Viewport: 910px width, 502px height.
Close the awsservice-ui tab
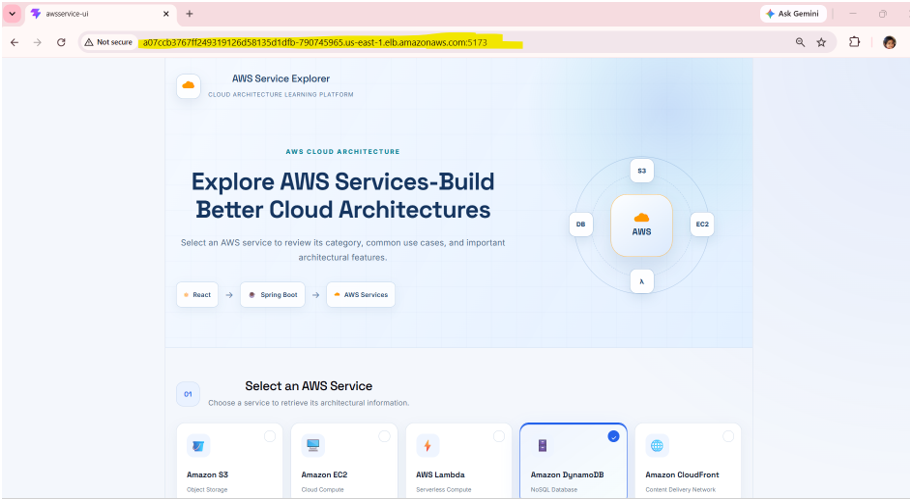(166, 14)
